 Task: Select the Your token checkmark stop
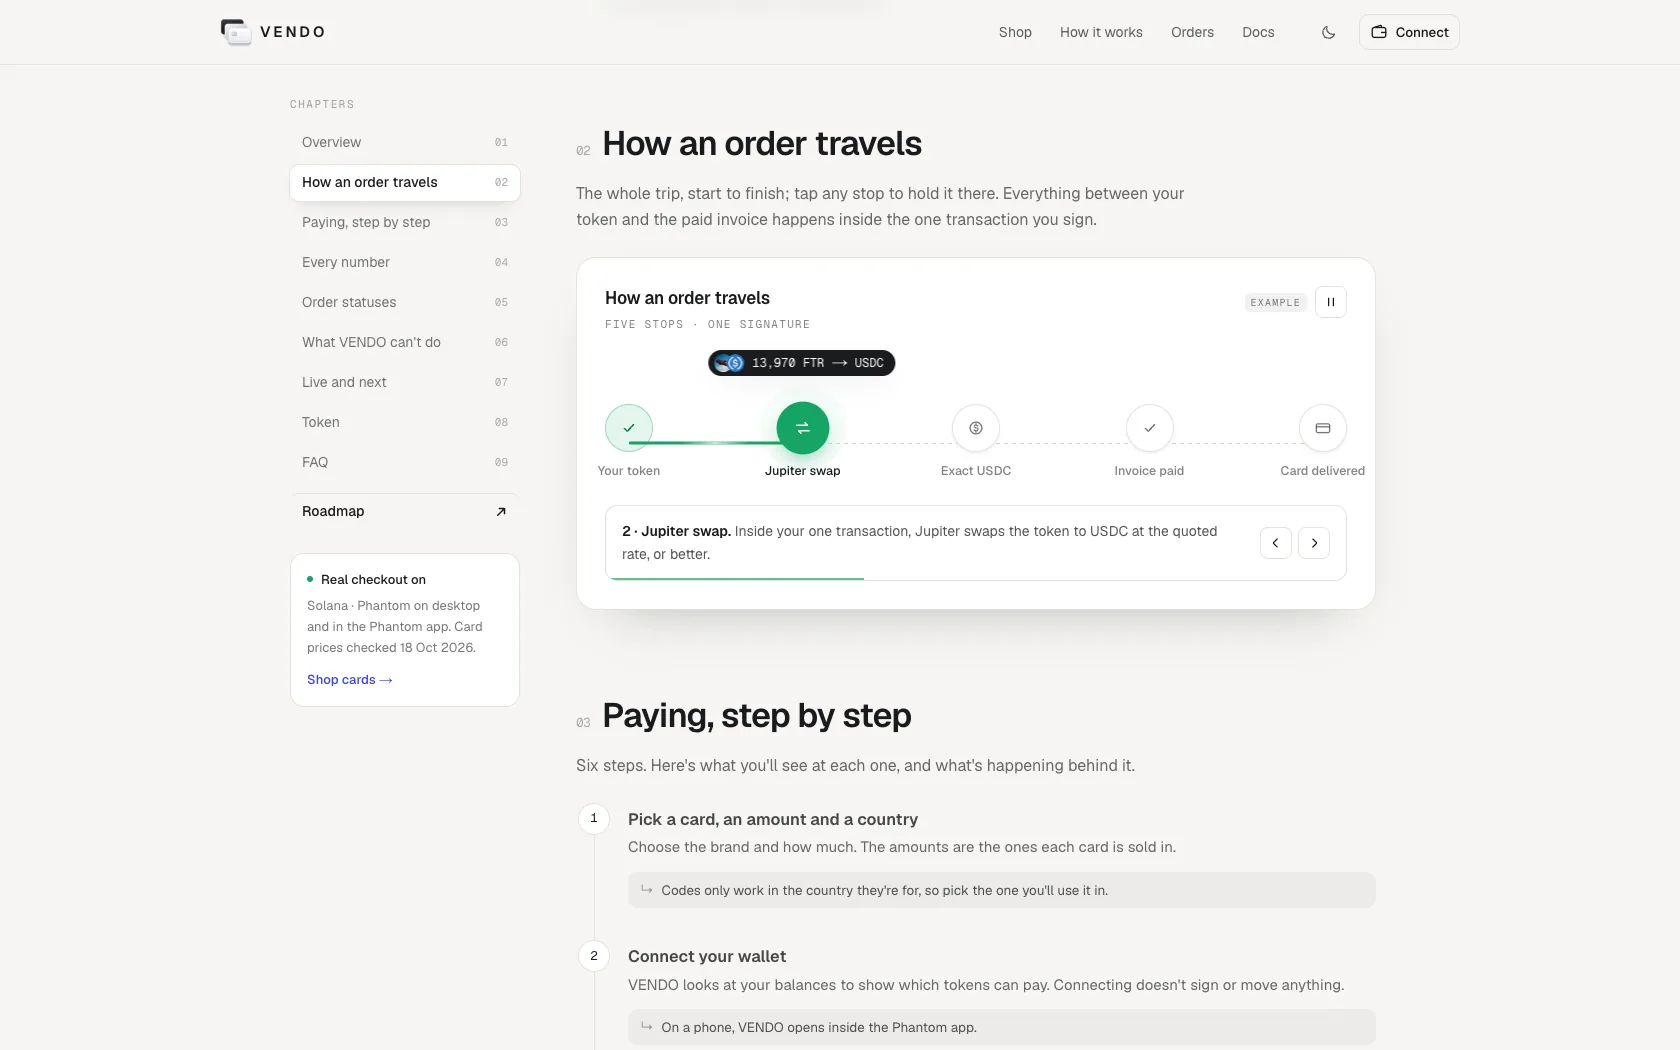629,428
